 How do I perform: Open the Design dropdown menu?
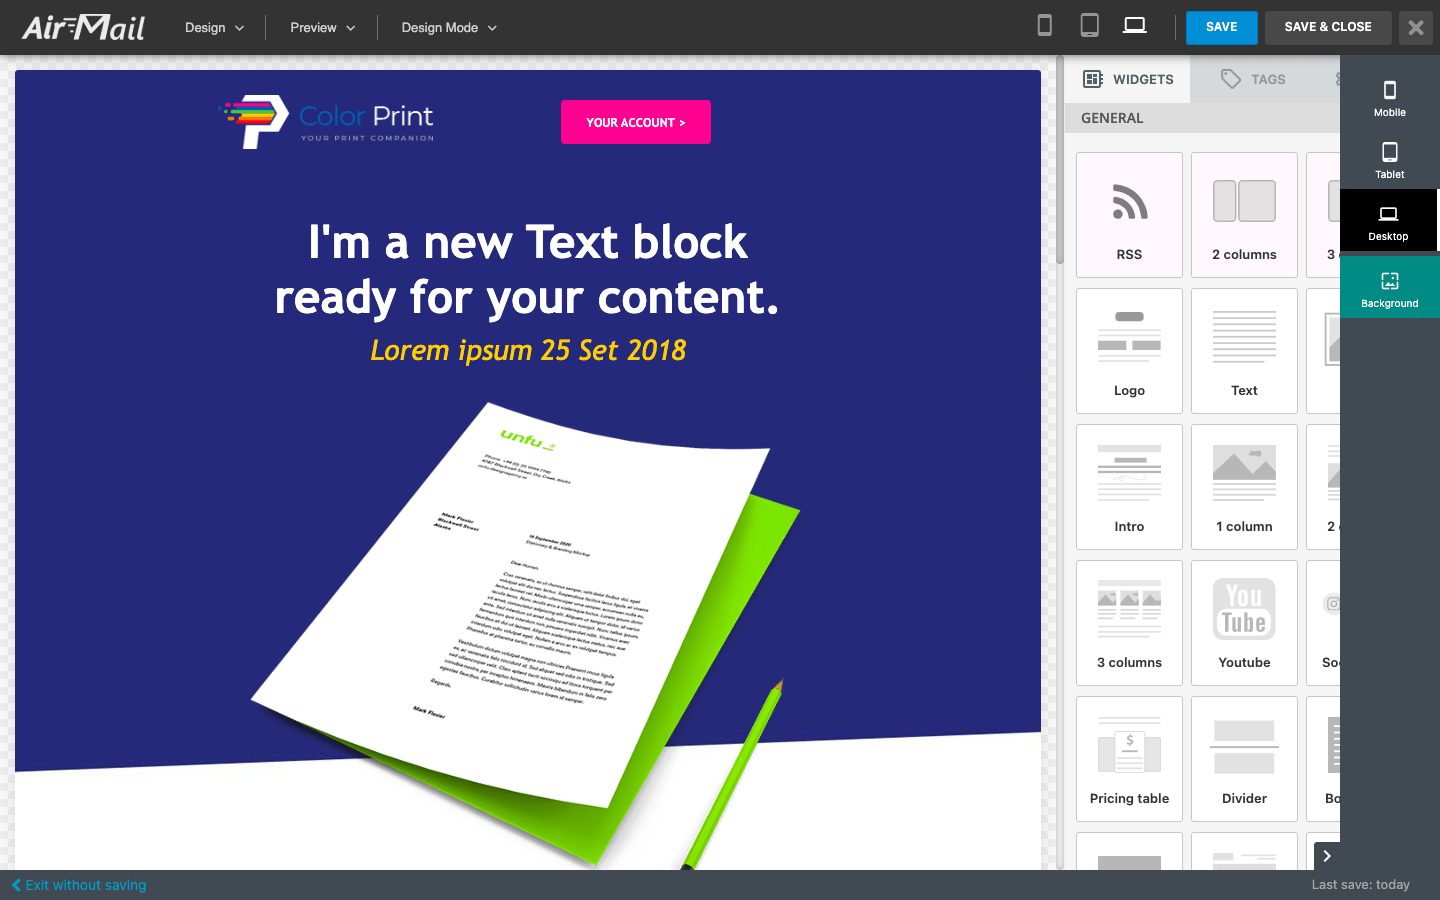coord(214,28)
